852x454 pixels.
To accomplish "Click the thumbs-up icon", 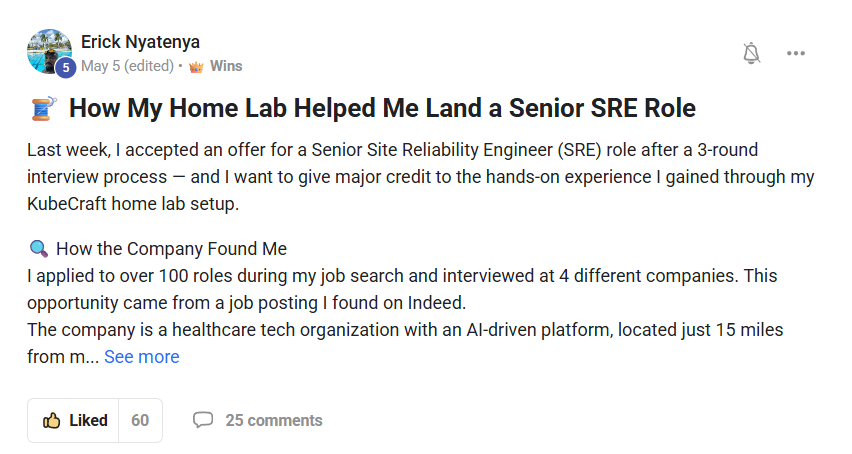I will pos(52,420).
